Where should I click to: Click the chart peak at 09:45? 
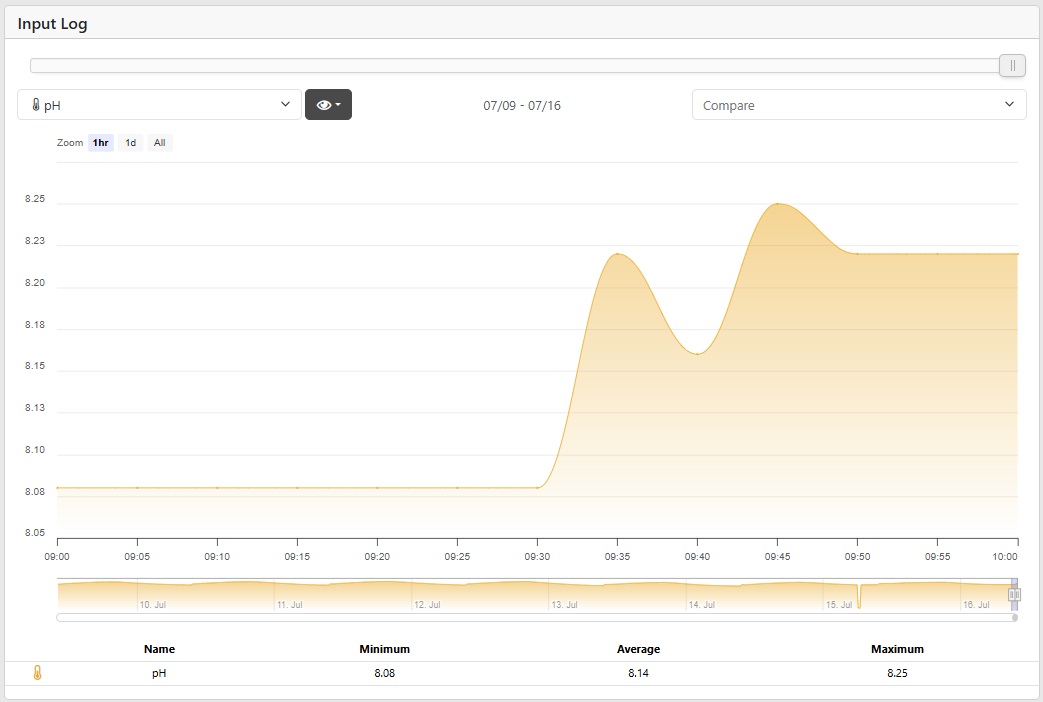point(778,204)
